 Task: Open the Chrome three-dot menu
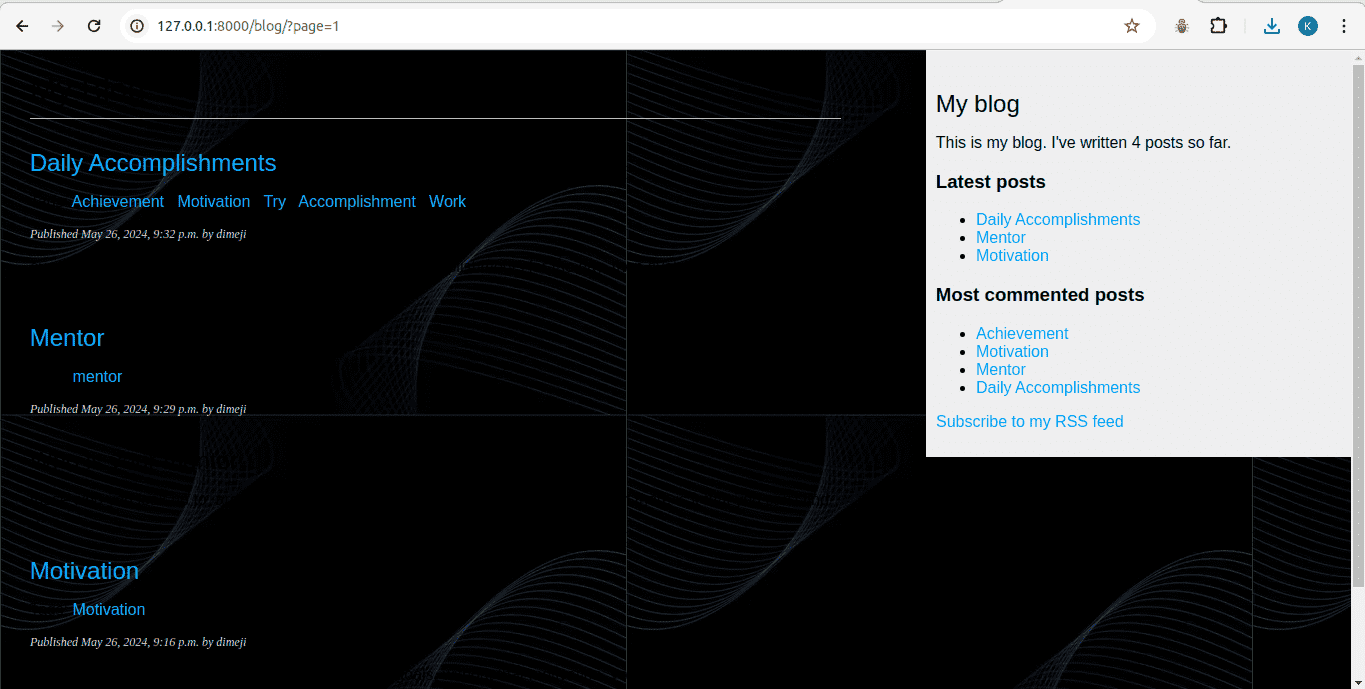click(x=1343, y=26)
